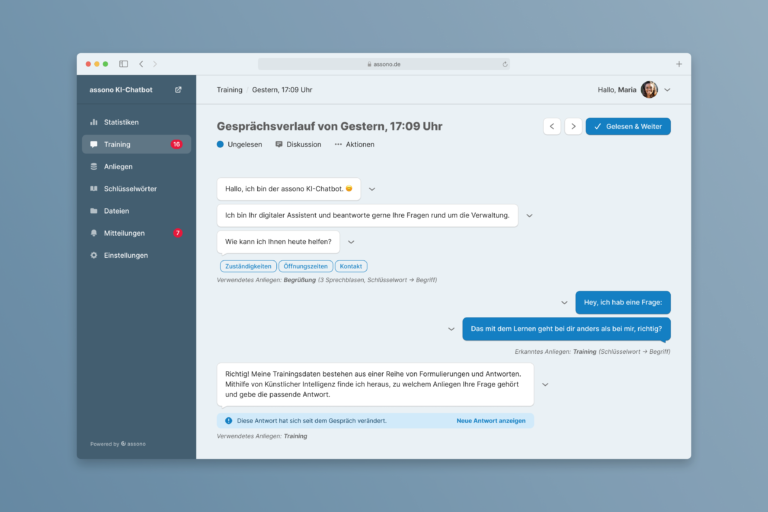Click the 'Gestern, 17:09 Uhr' breadcrumb text

(x=282, y=90)
